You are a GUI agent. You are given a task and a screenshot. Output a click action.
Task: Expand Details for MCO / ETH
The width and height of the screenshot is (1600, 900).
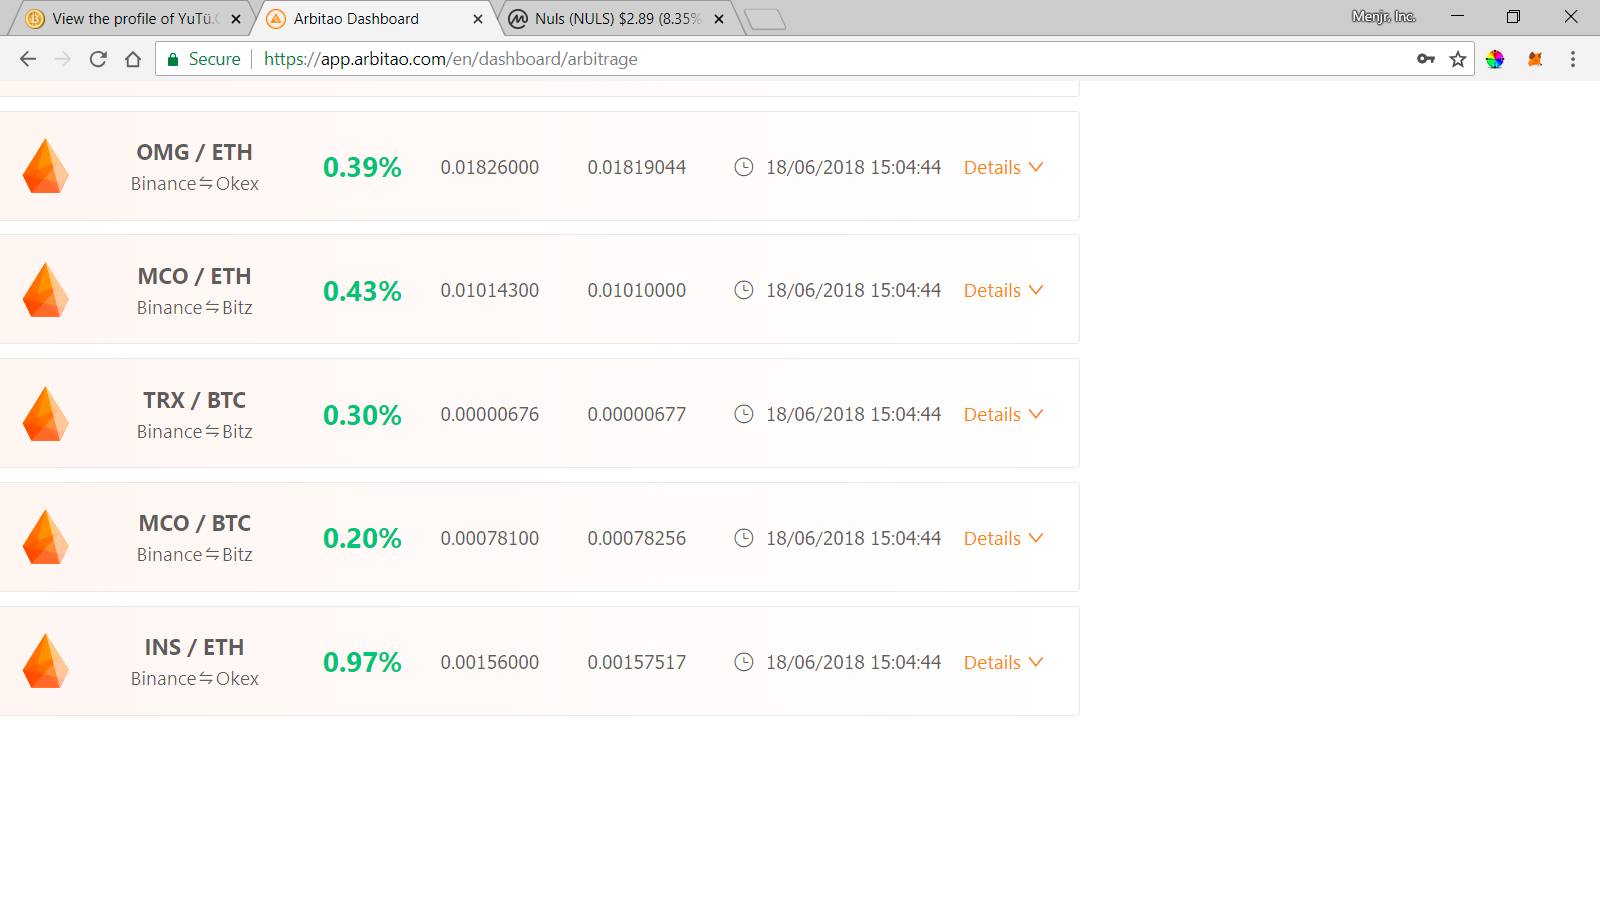click(x=1003, y=291)
